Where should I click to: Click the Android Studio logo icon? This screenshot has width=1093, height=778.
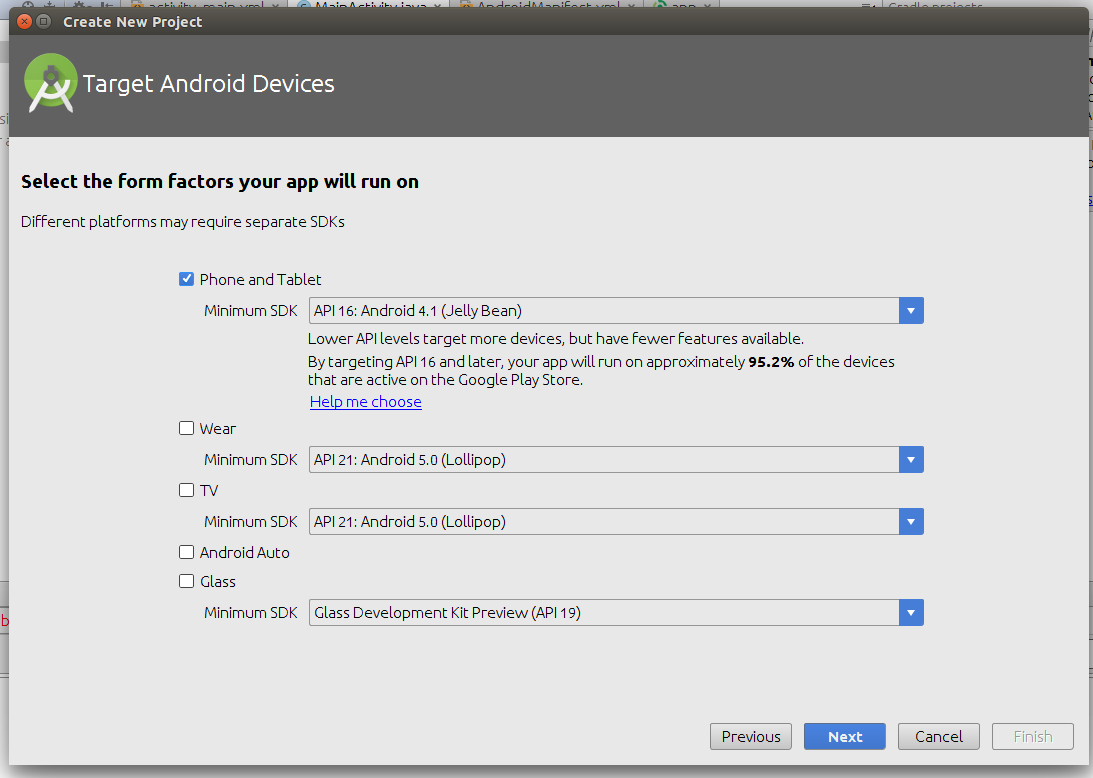[x=50, y=84]
